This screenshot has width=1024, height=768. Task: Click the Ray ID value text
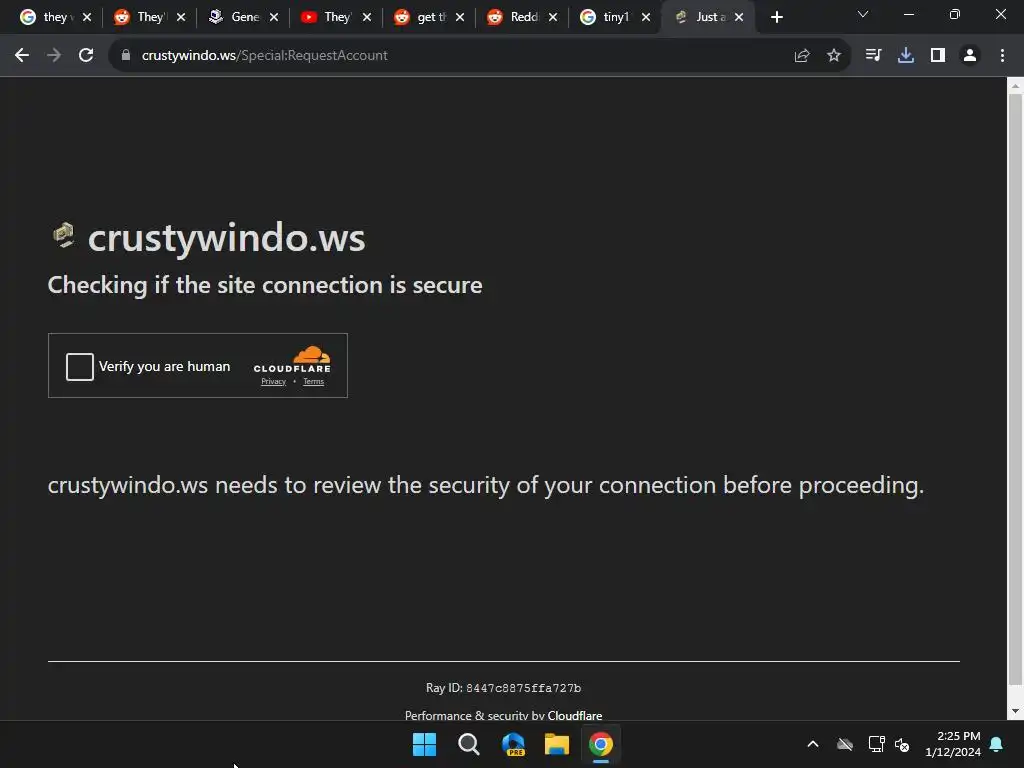click(523, 688)
